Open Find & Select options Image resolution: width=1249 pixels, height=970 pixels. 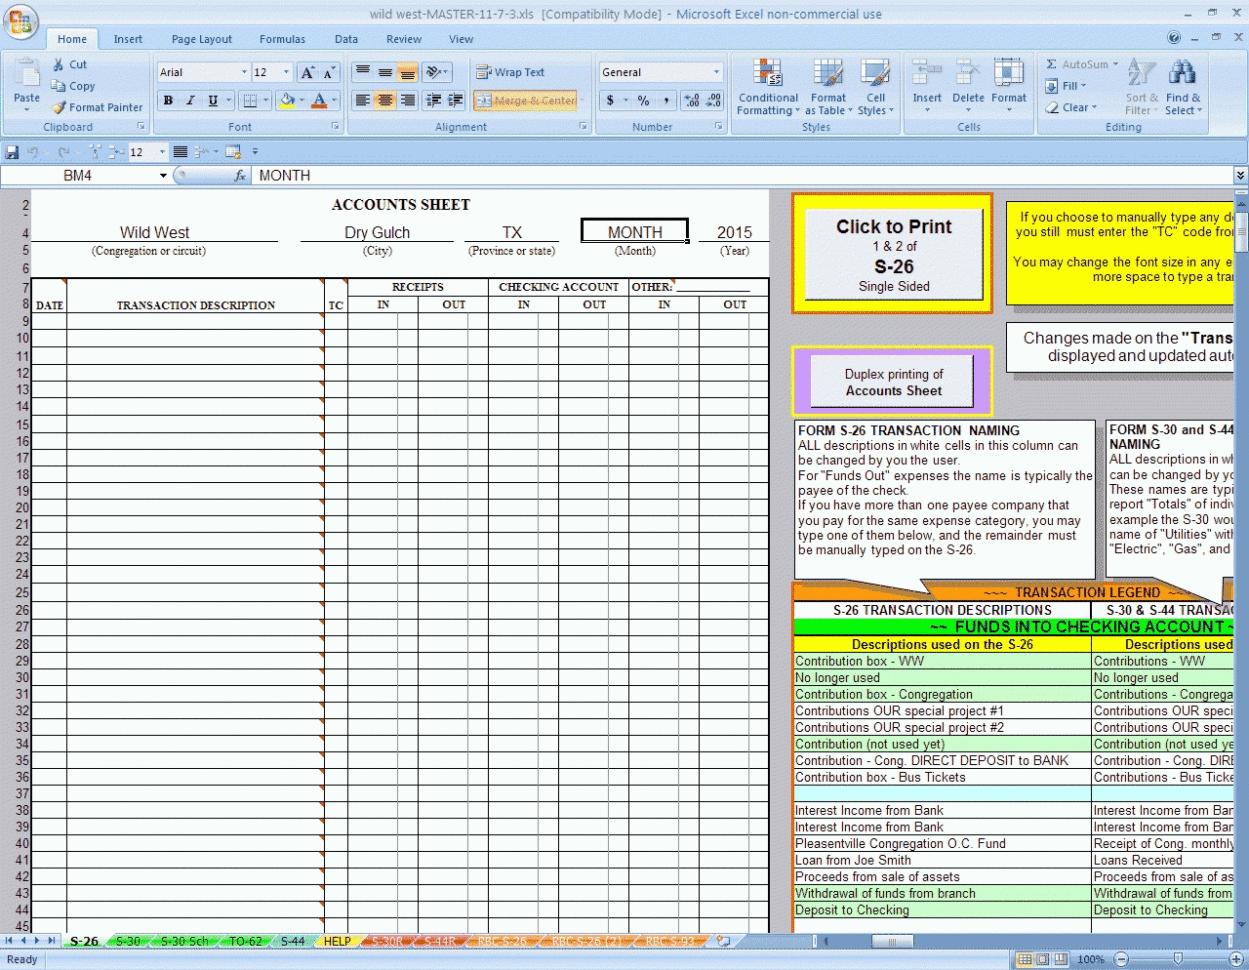coord(1183,88)
